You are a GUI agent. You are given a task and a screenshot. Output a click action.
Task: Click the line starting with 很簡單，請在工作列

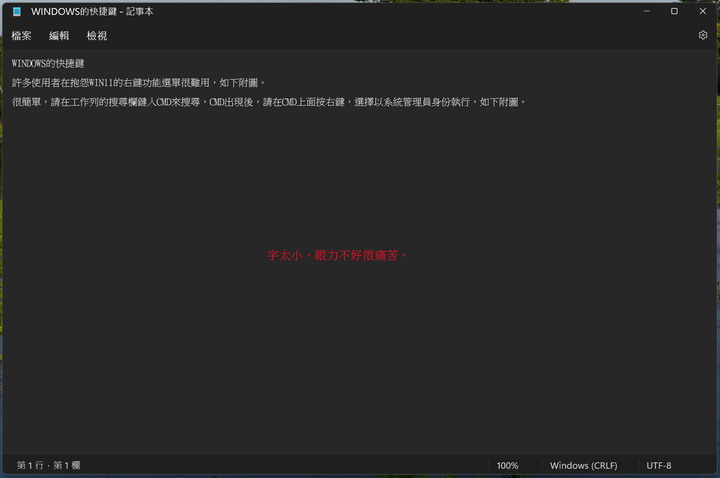(268, 102)
